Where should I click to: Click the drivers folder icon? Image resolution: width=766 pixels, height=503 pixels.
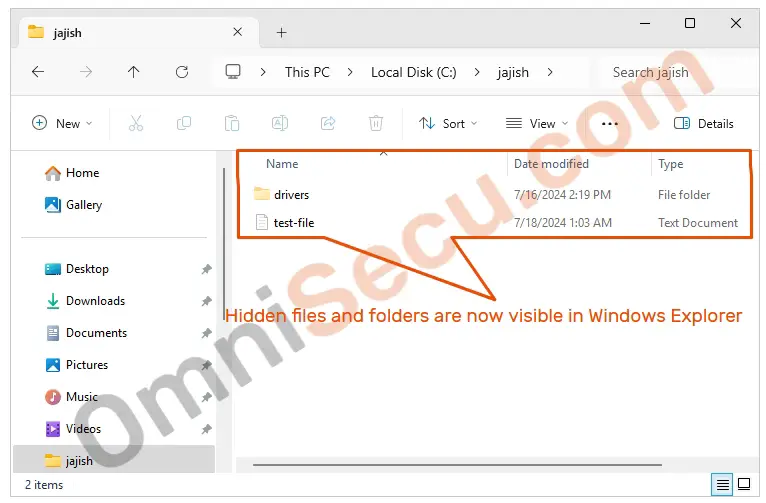tap(261, 194)
